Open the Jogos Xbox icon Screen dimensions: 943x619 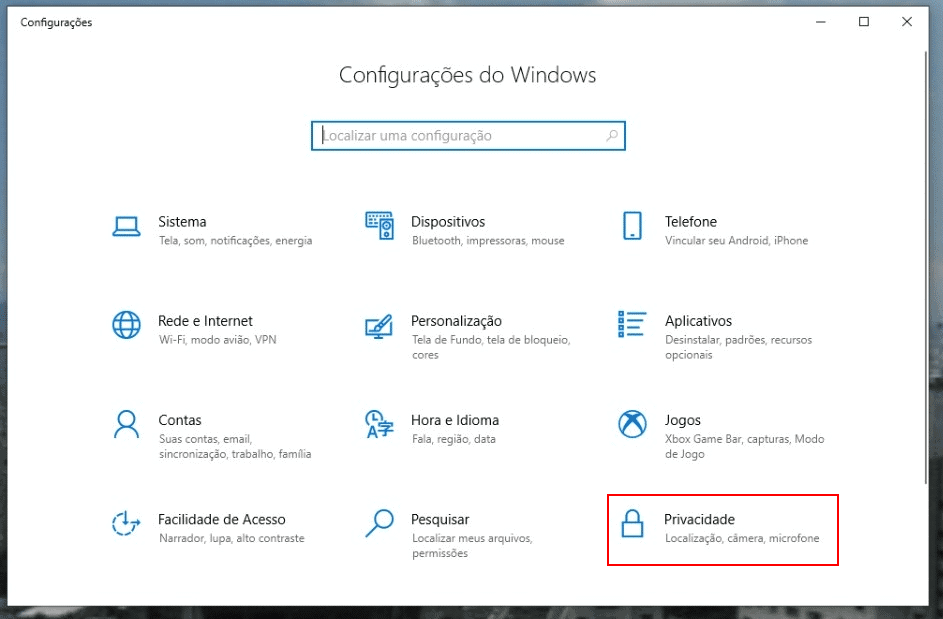(632, 424)
